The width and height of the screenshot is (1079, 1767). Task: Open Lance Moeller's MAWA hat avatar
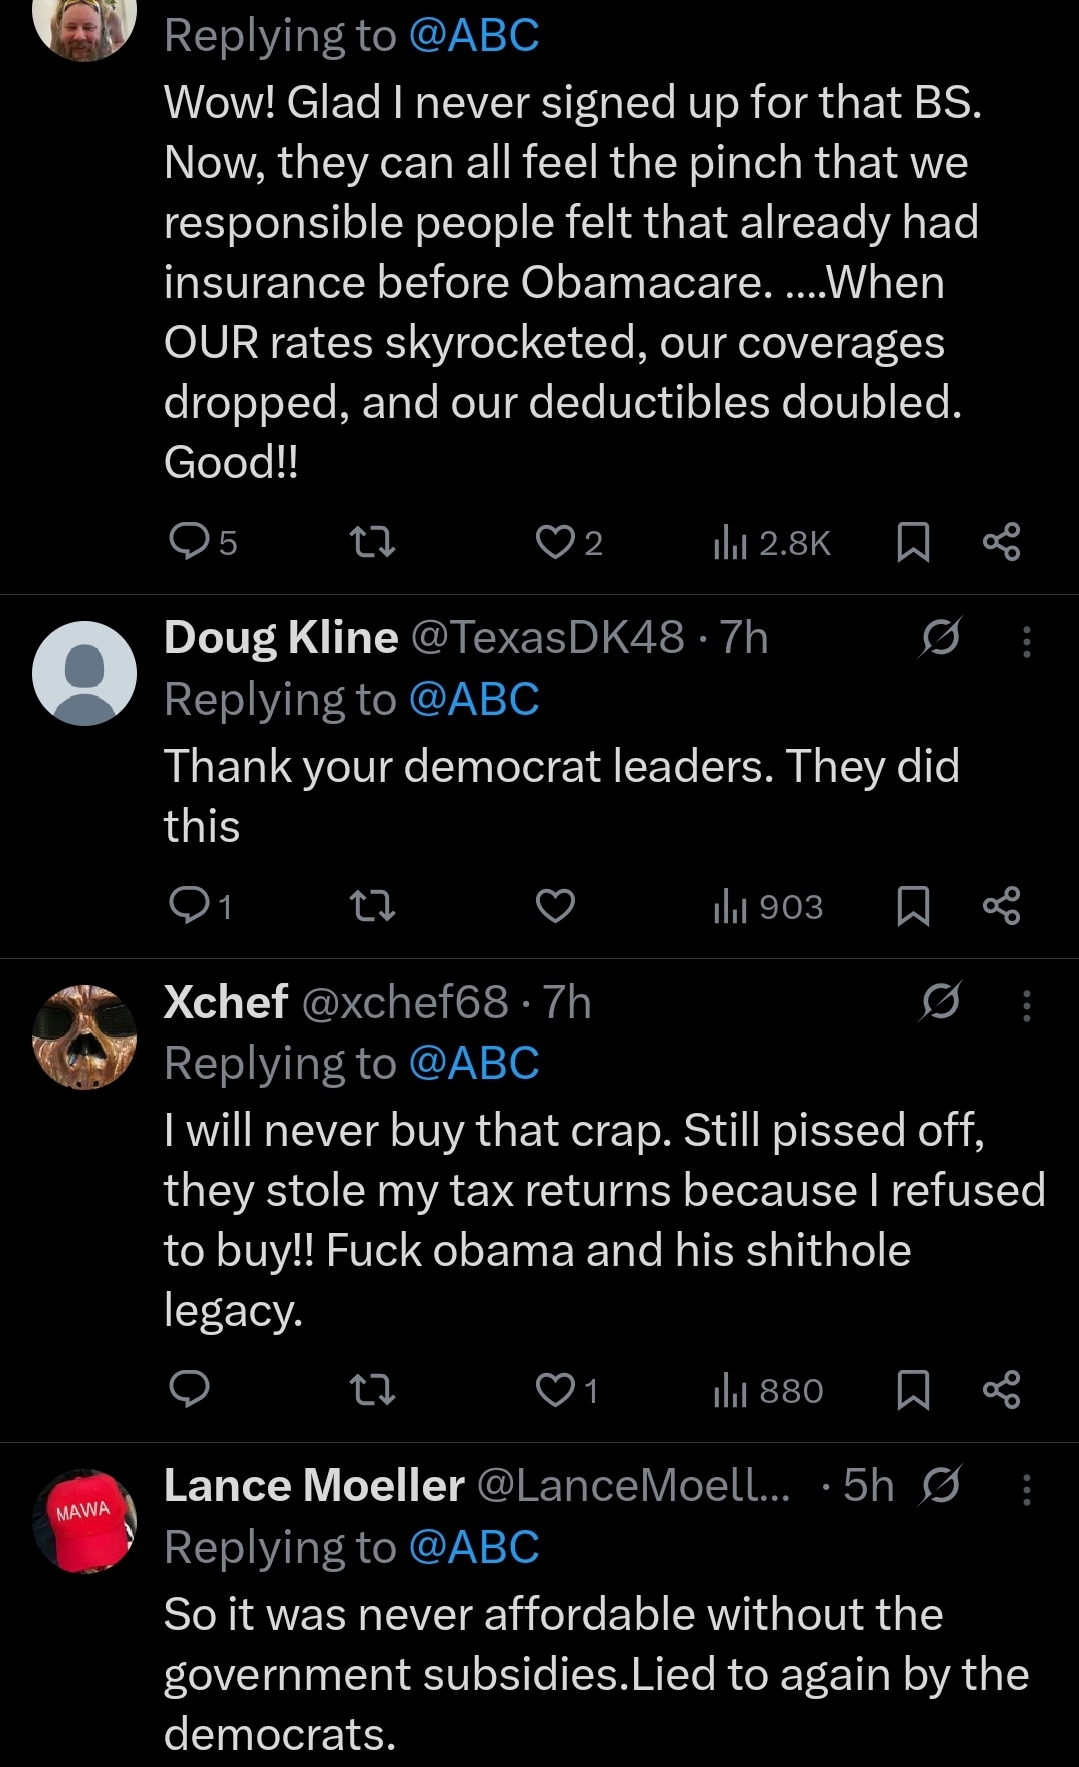[85, 1520]
